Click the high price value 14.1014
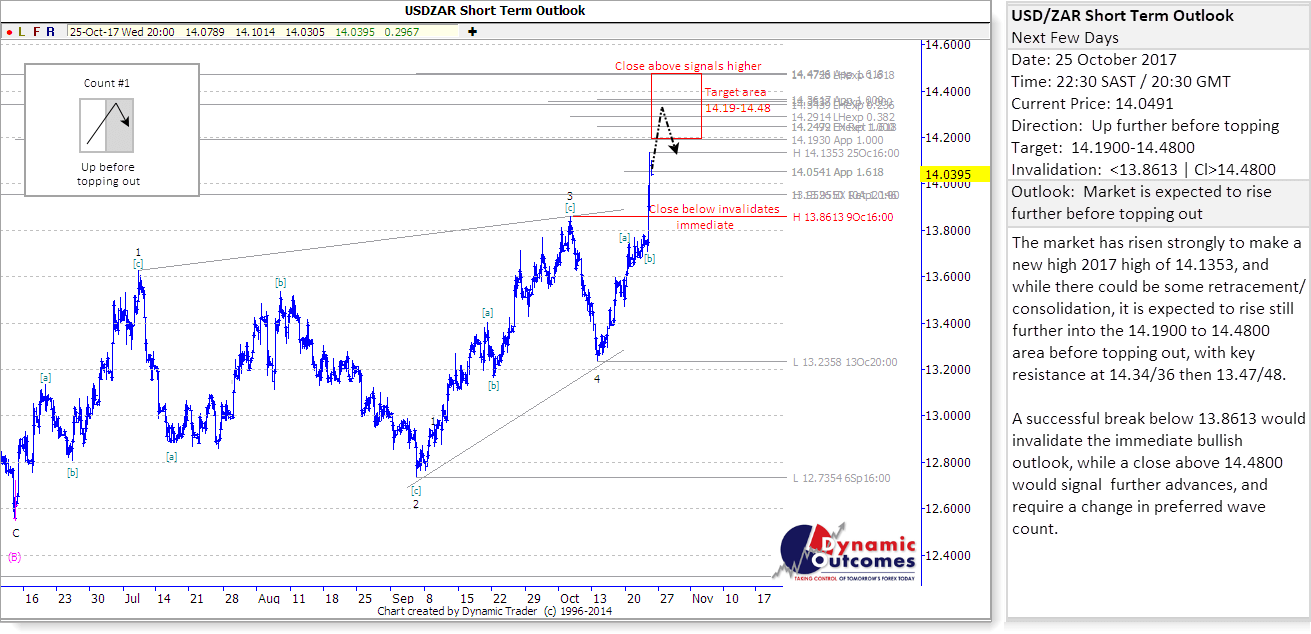Viewport: 1311px width, 634px height. tap(254, 32)
